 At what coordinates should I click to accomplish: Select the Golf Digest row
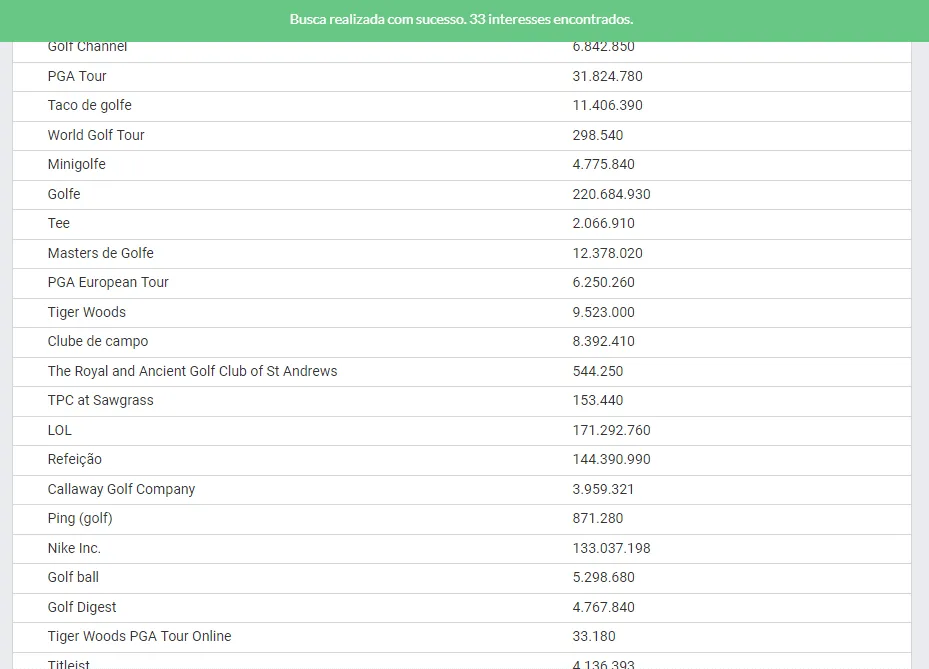coord(82,607)
